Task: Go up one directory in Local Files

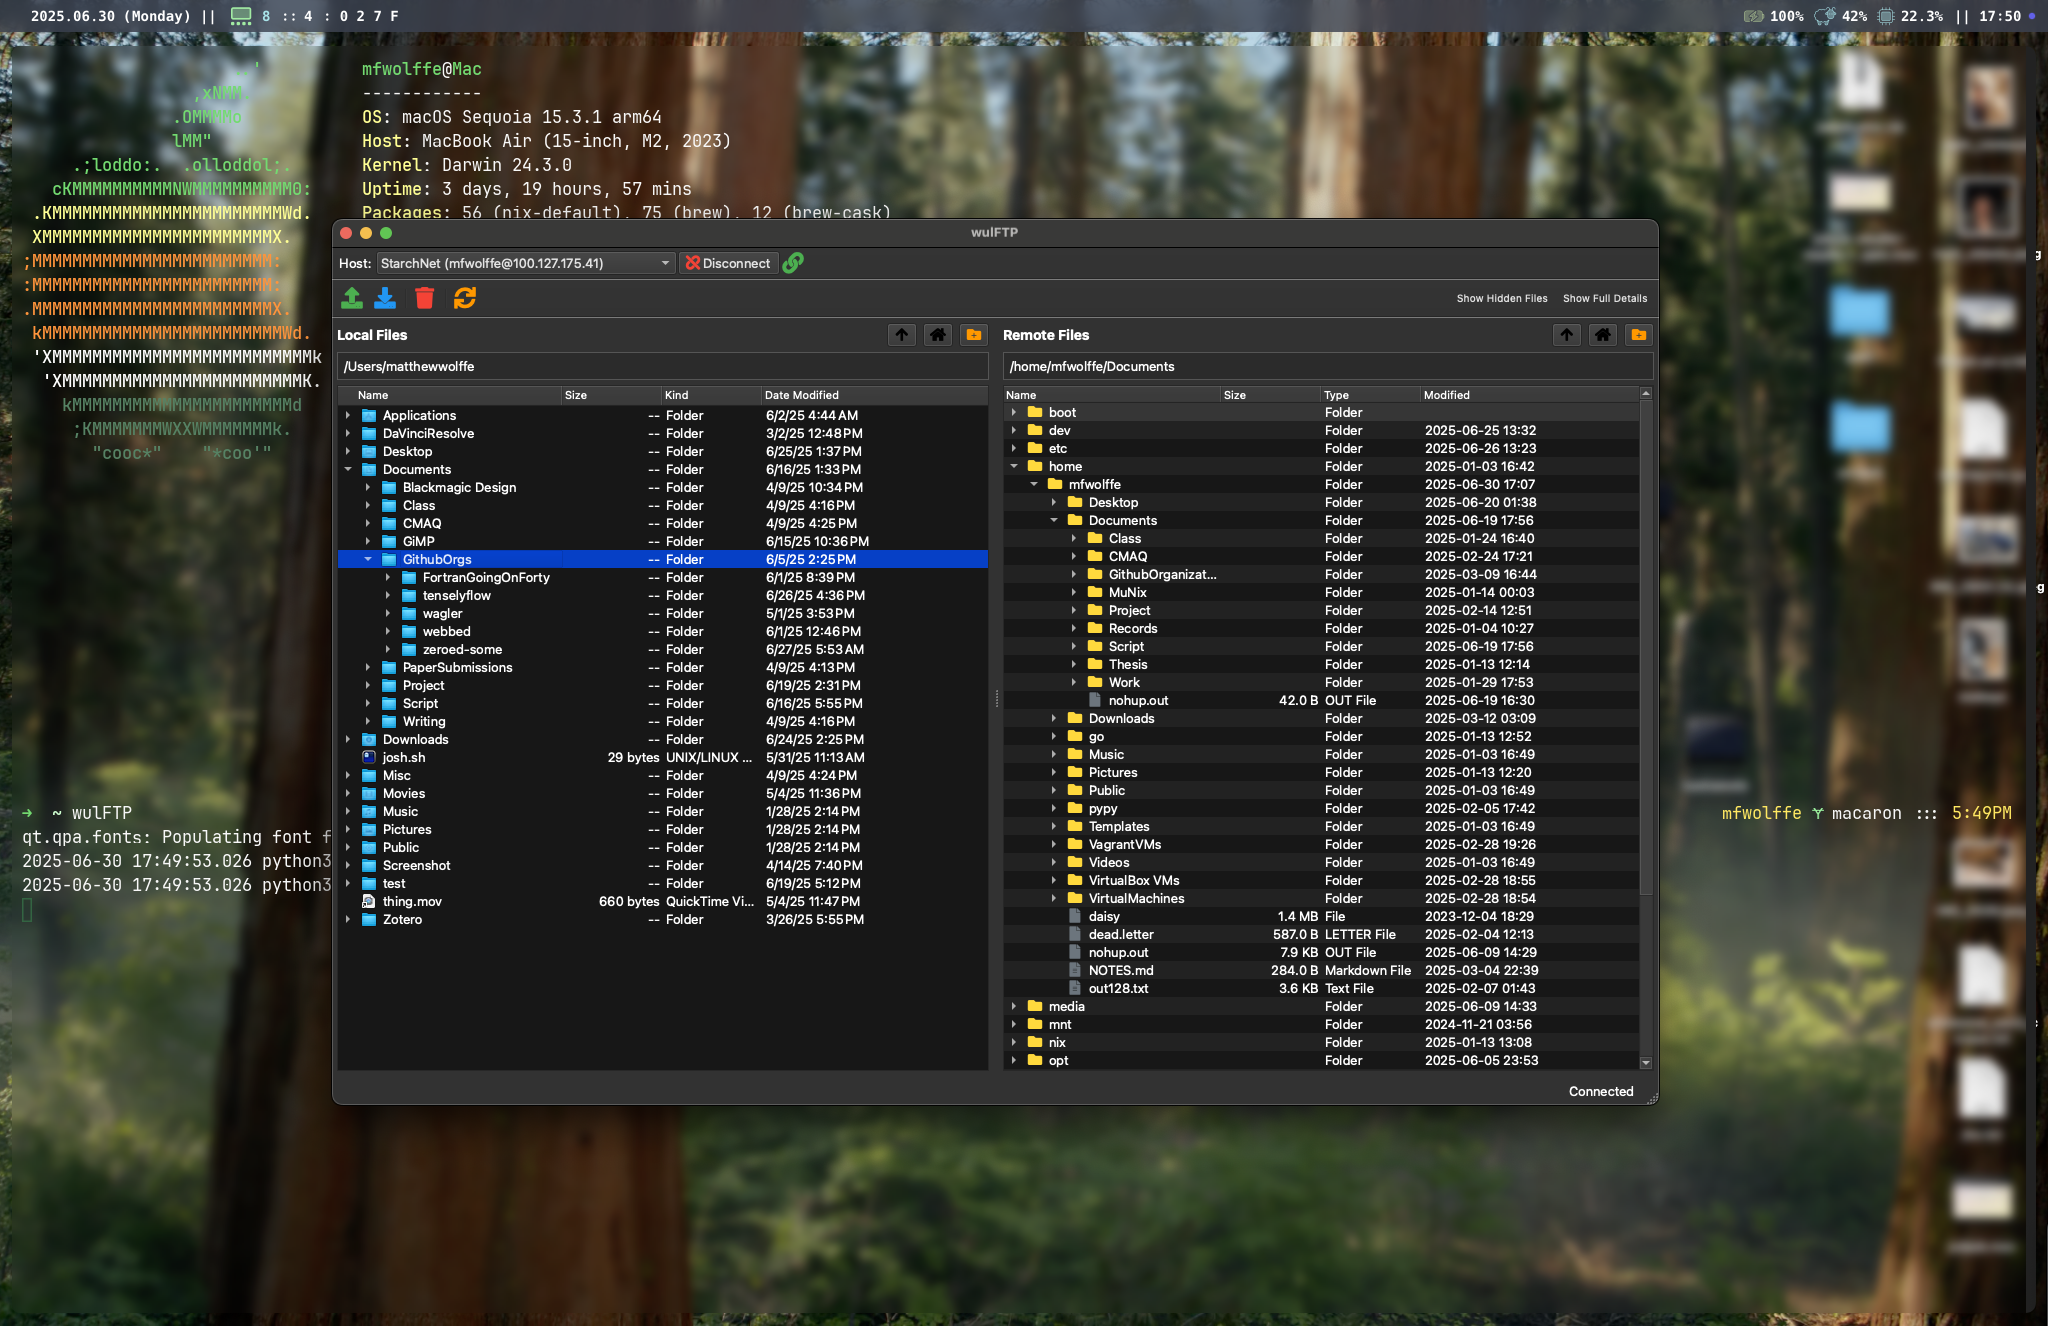Action: (902, 335)
